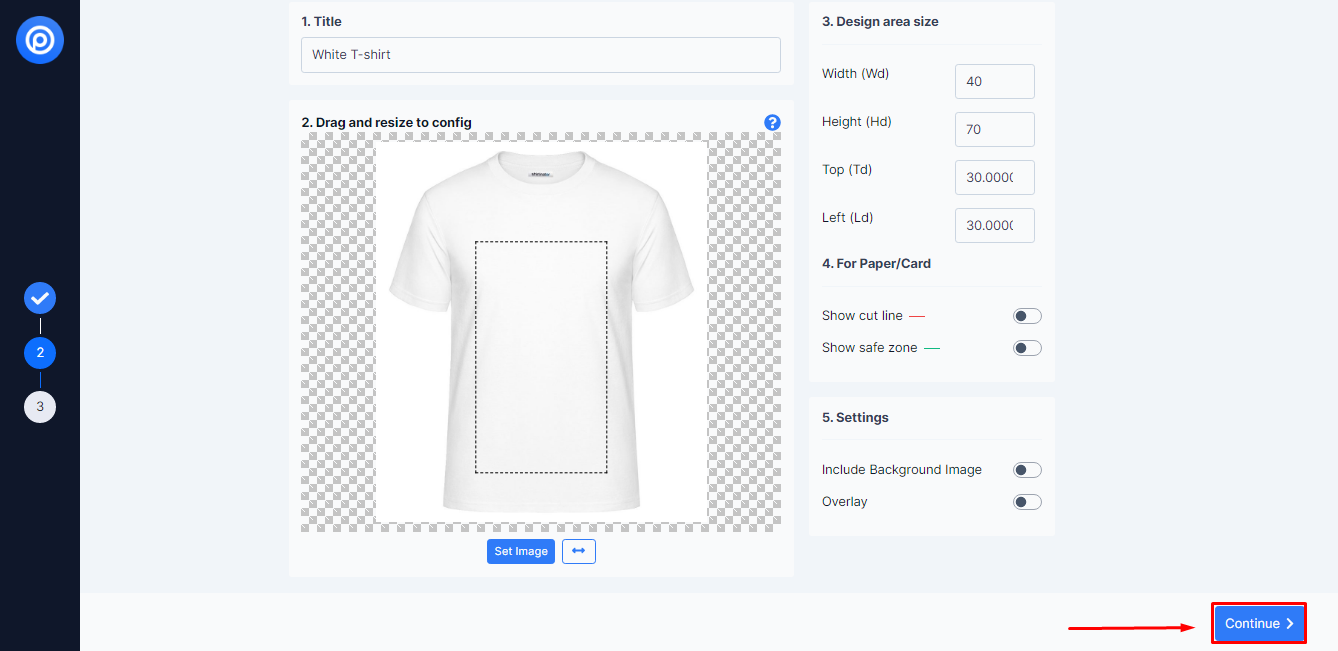Screen dimensions: 1338x651
Task: Click the 'Show safe zone' label text
Action: [869, 348]
